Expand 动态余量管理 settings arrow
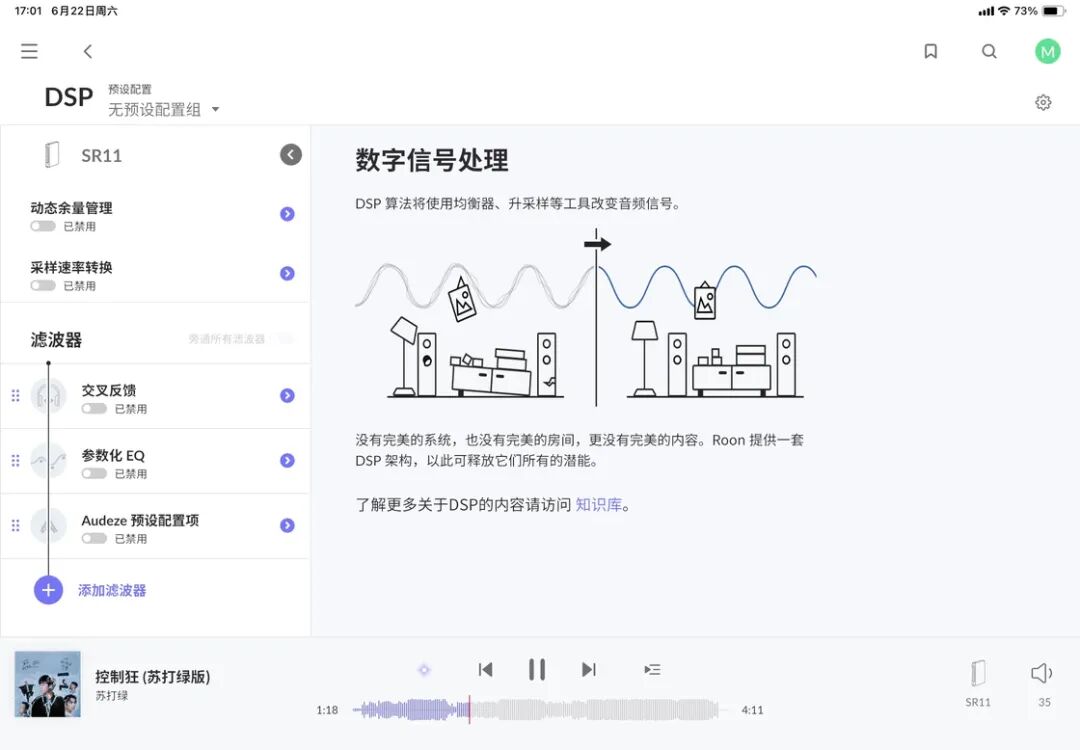Viewport: 1080px width, 750px height. pyautogui.click(x=287, y=214)
